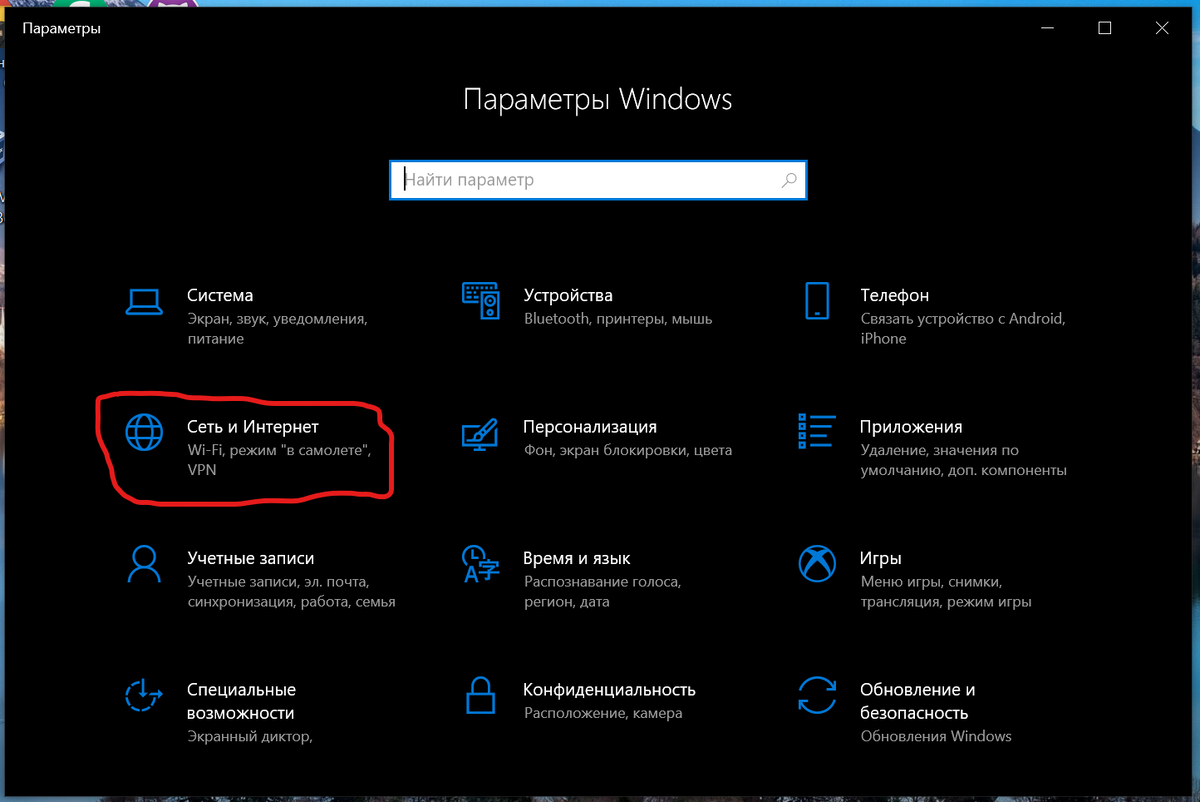Open the Телефон settings label

point(895,295)
